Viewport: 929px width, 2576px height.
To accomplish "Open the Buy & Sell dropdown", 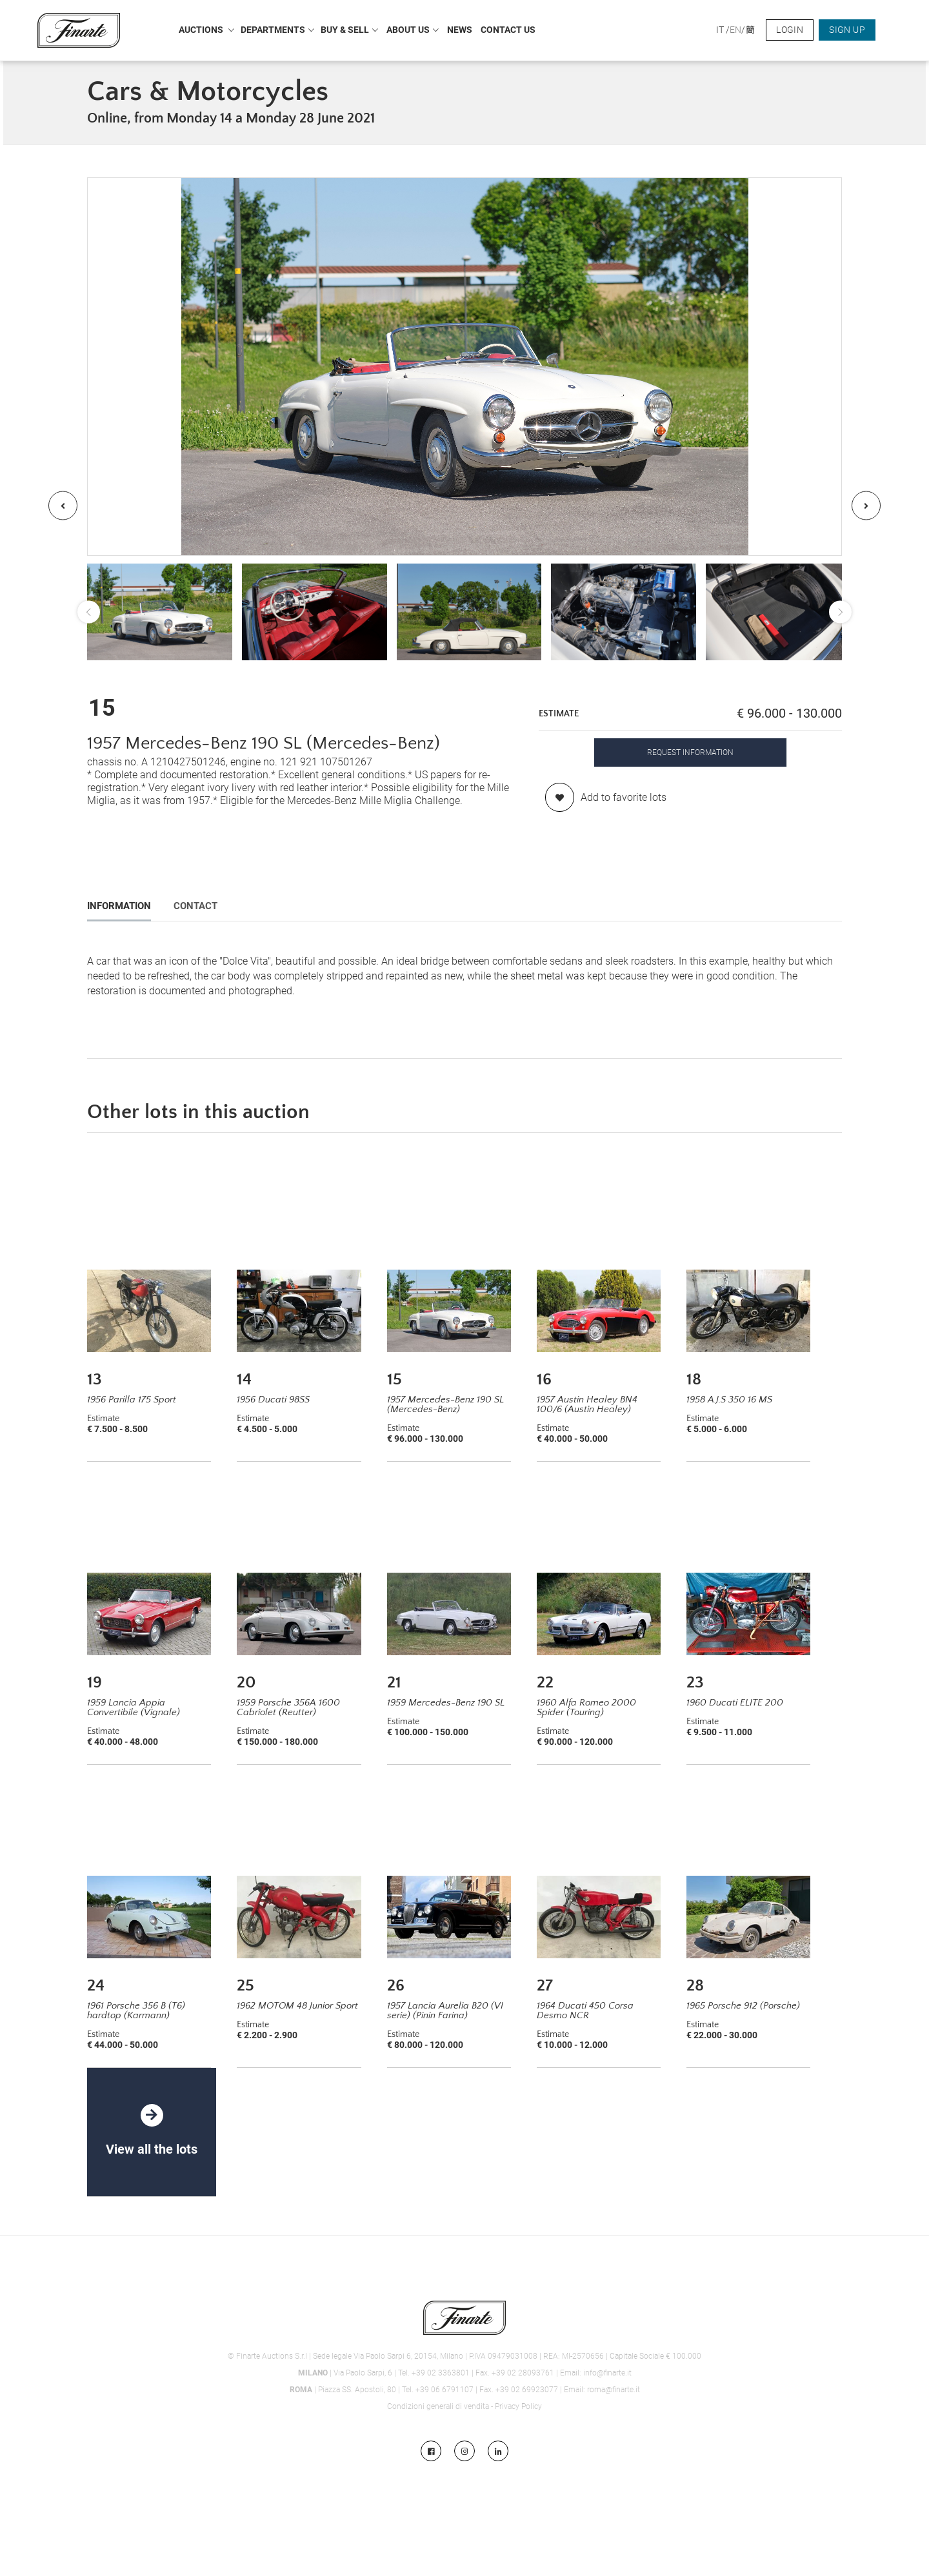I will (x=349, y=30).
